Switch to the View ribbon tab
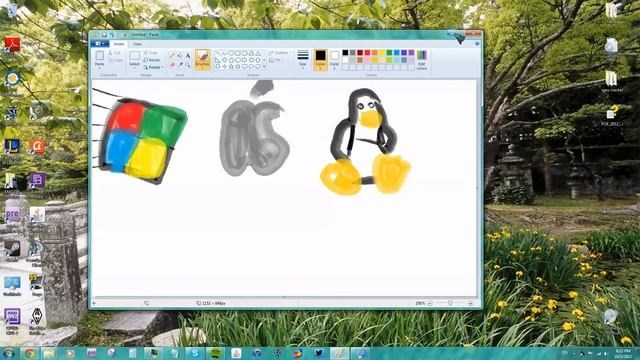This screenshot has height=360, width=640. click(x=137, y=44)
